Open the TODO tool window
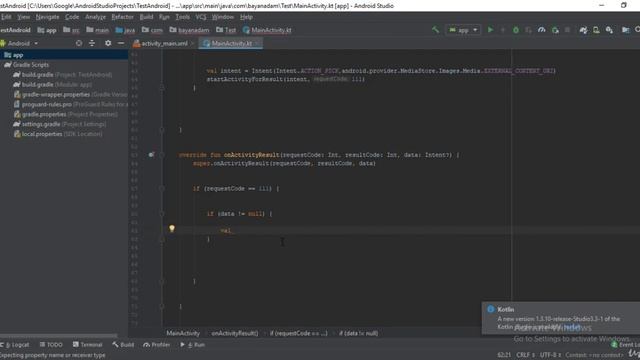This screenshot has height=360, width=640. click(51, 345)
